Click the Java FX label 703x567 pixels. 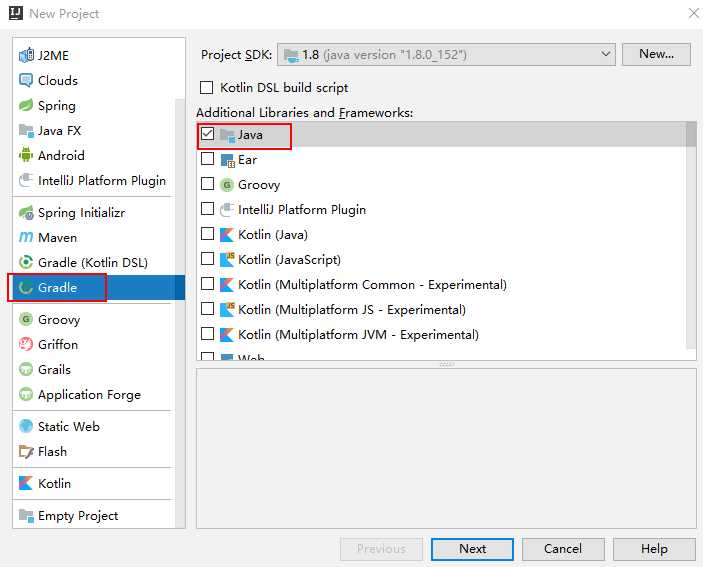click(59, 130)
